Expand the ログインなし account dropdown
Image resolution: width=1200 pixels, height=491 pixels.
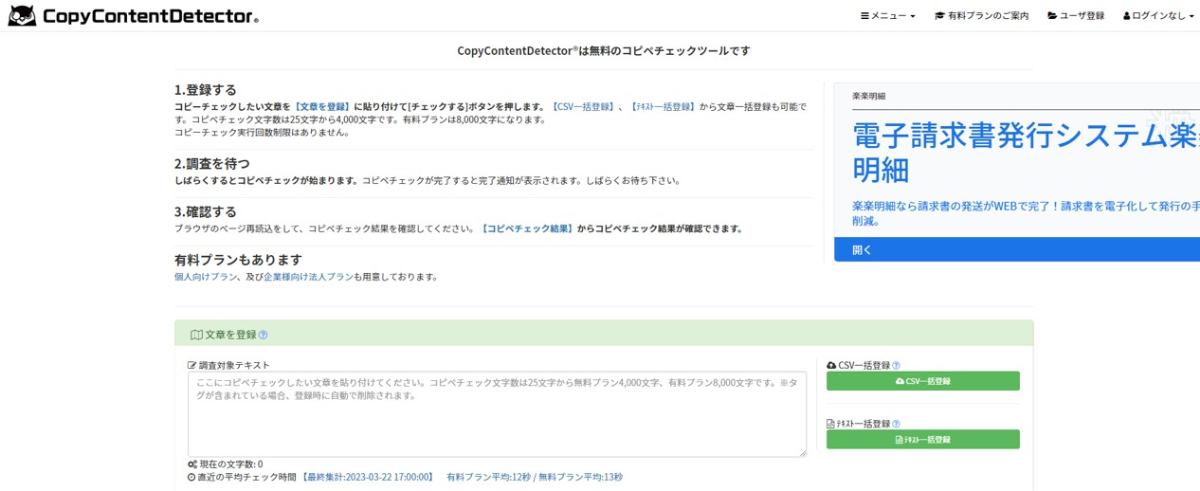coord(1159,16)
